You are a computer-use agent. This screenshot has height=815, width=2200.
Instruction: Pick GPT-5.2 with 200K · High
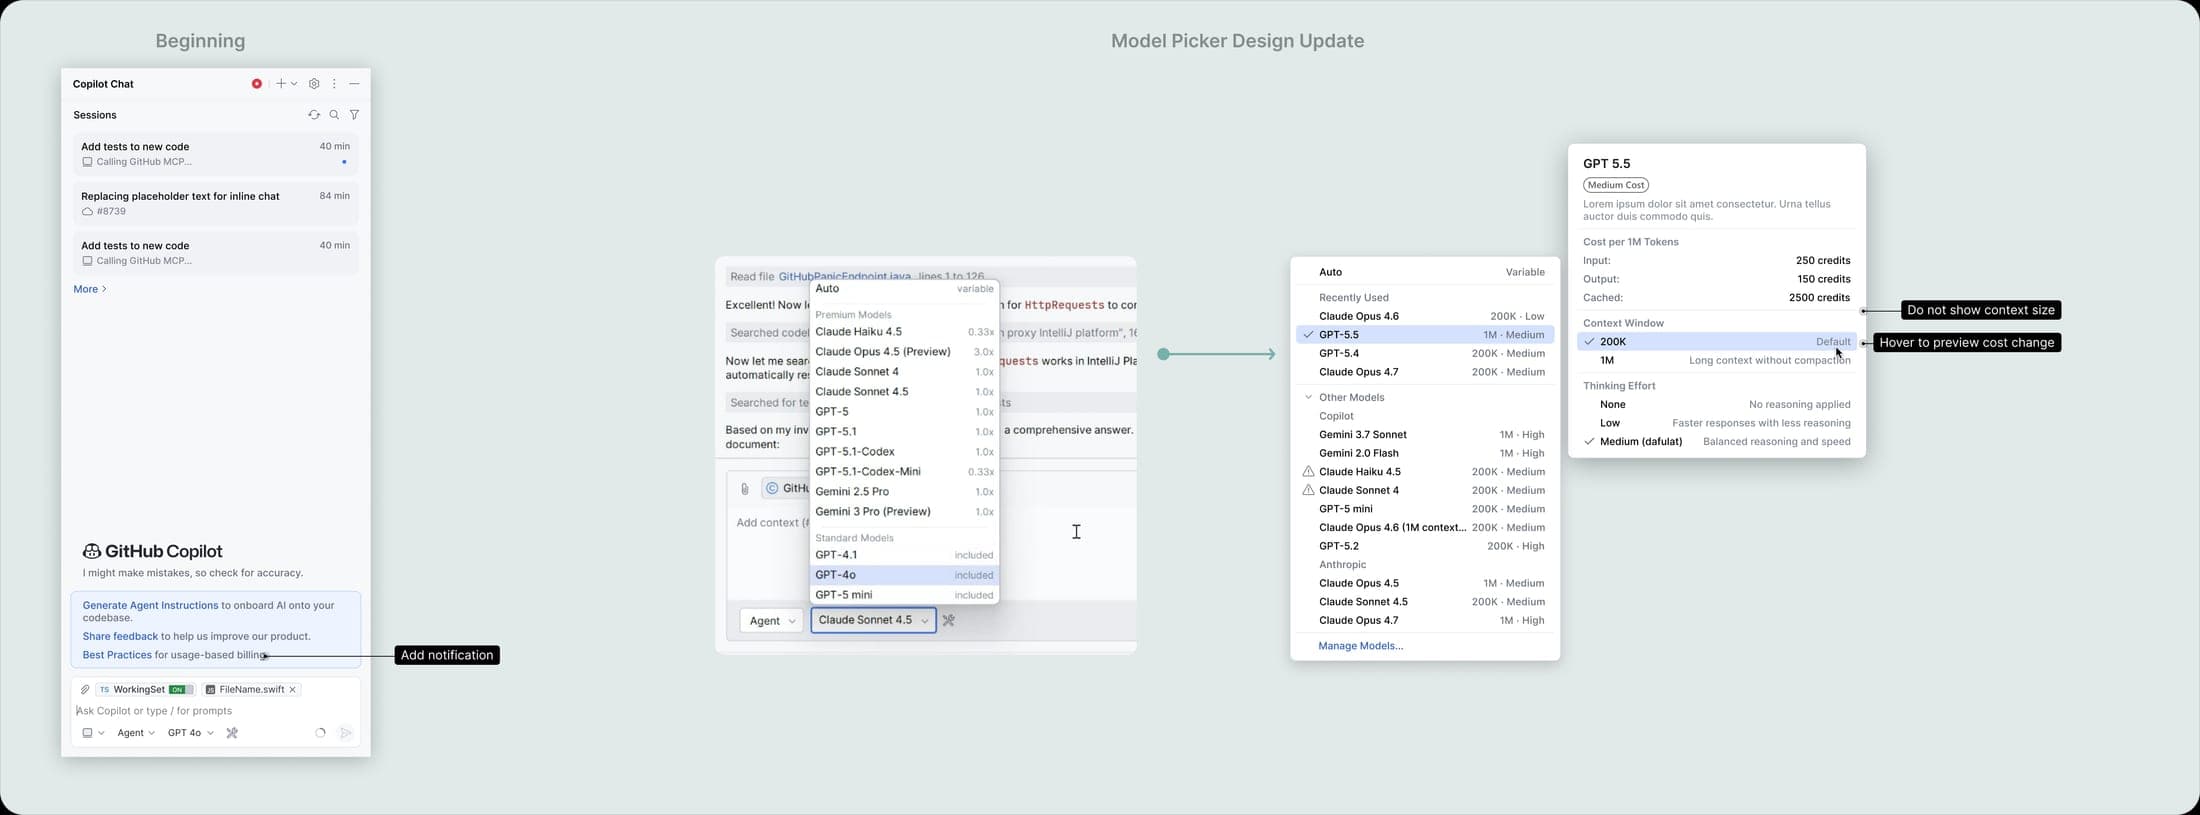click(1425, 546)
